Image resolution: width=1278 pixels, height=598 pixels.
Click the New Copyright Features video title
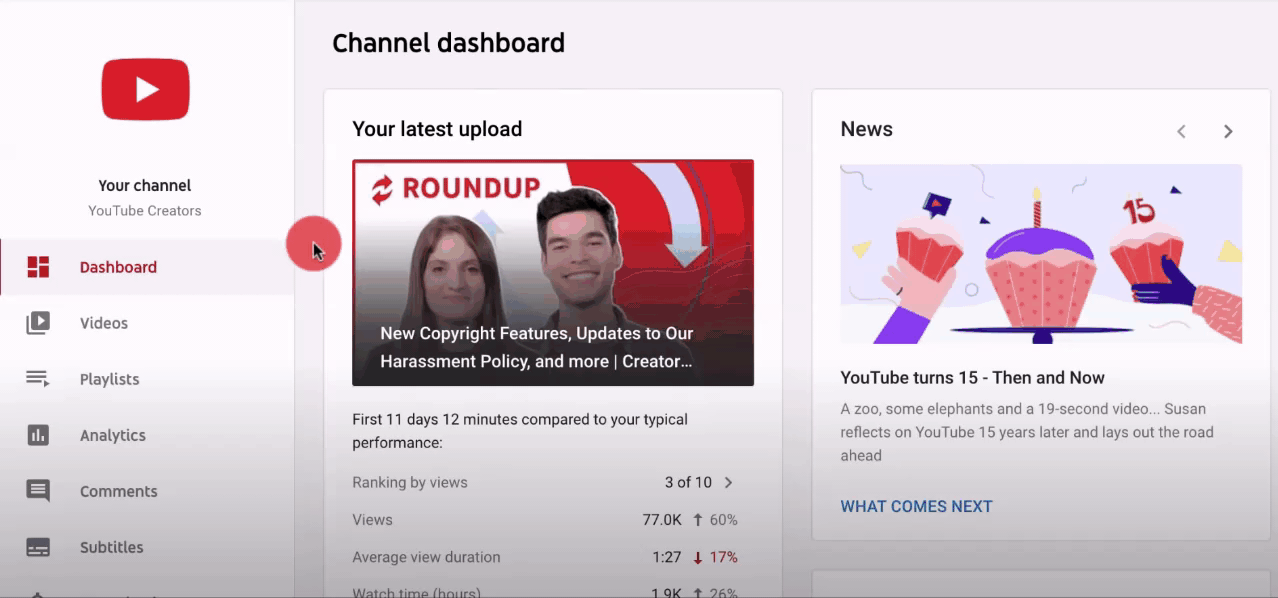click(x=537, y=347)
